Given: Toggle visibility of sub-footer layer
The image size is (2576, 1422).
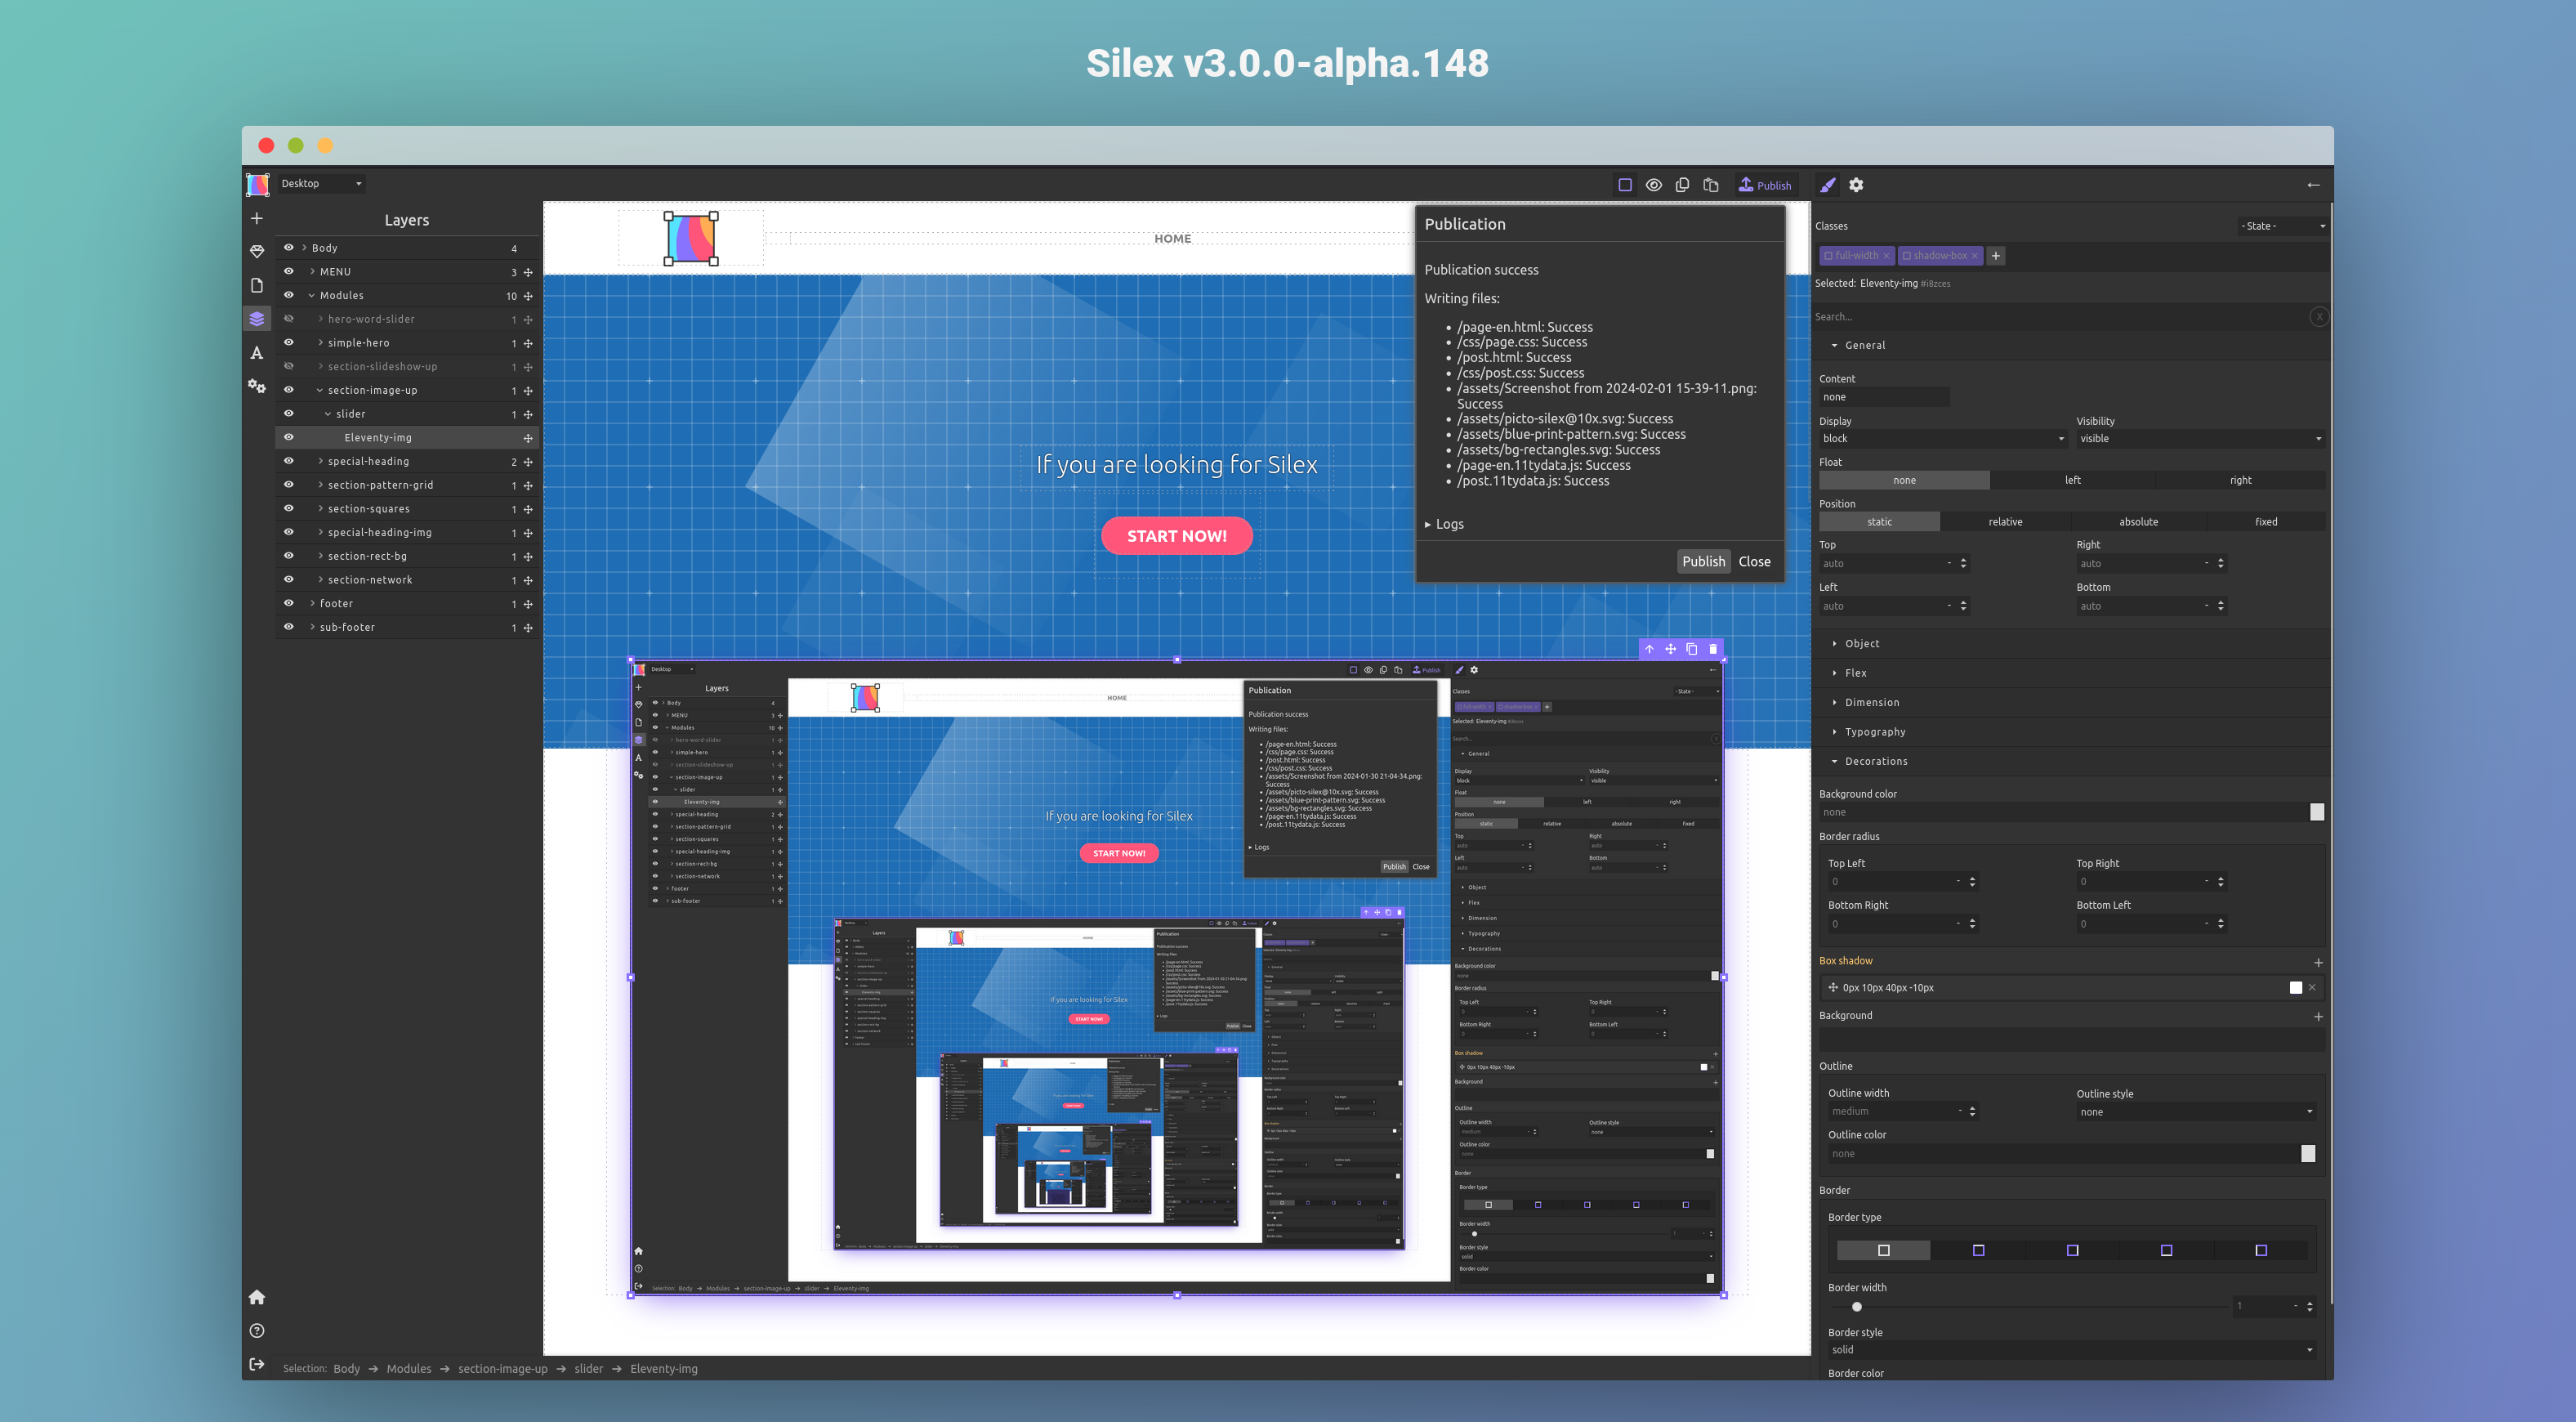Looking at the screenshot, I should click(289, 627).
